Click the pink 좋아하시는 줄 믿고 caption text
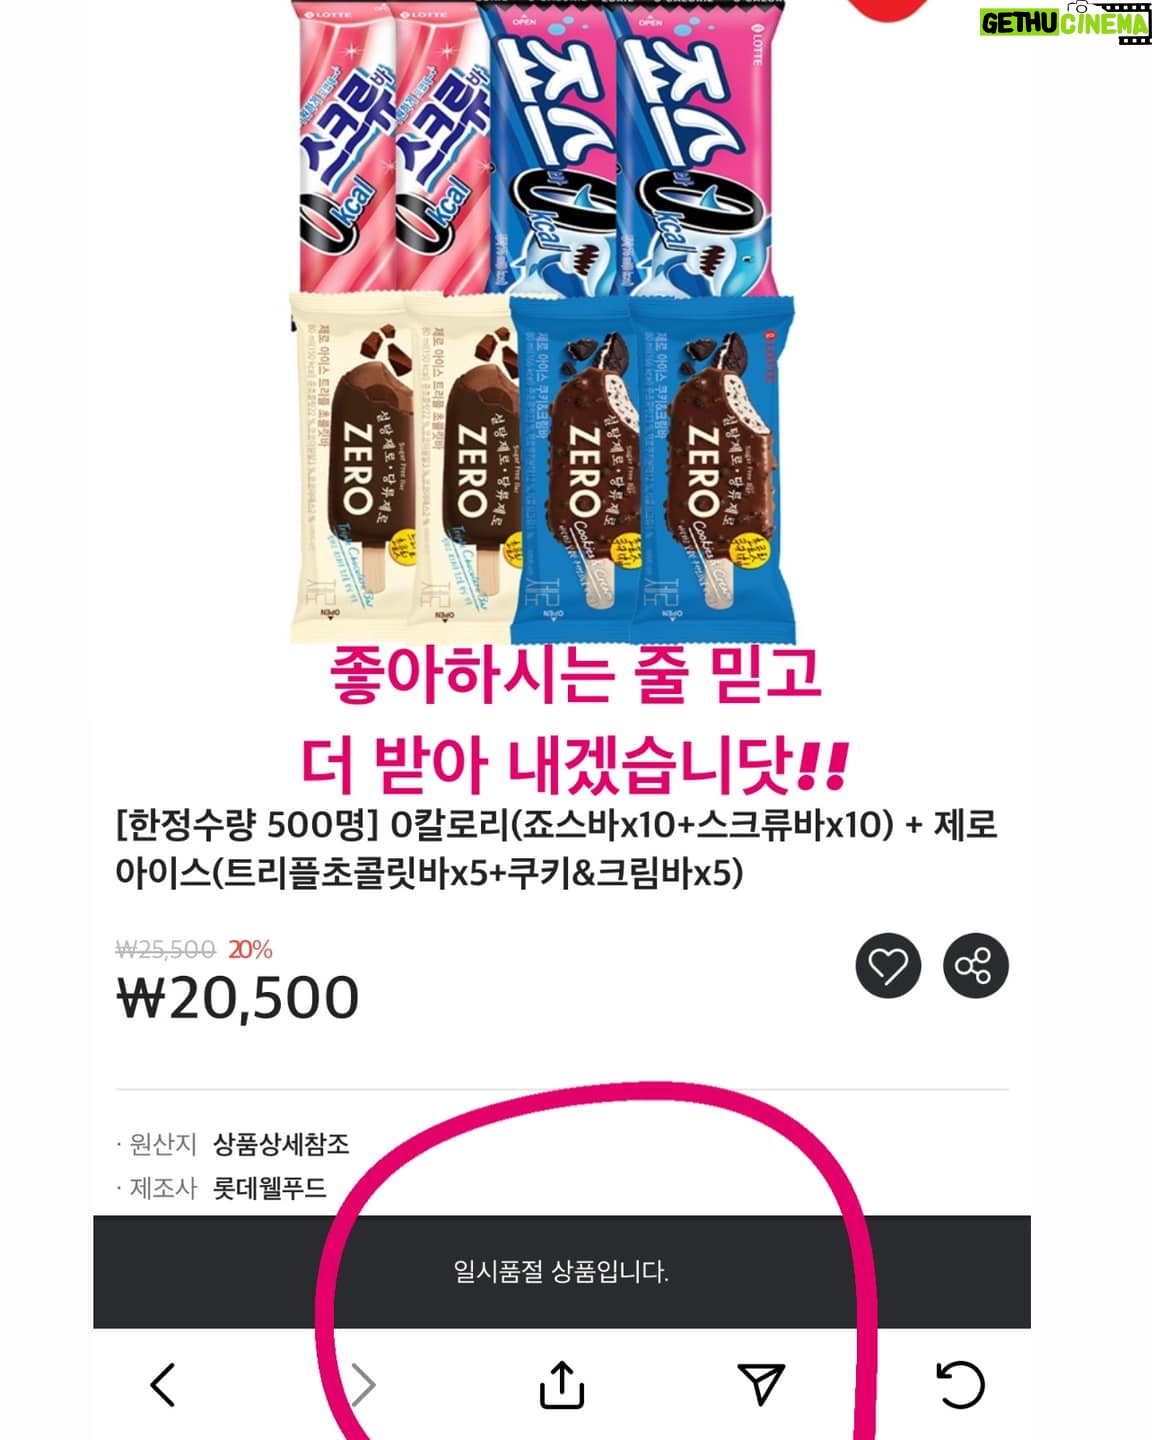1152x1440 pixels. (575, 675)
